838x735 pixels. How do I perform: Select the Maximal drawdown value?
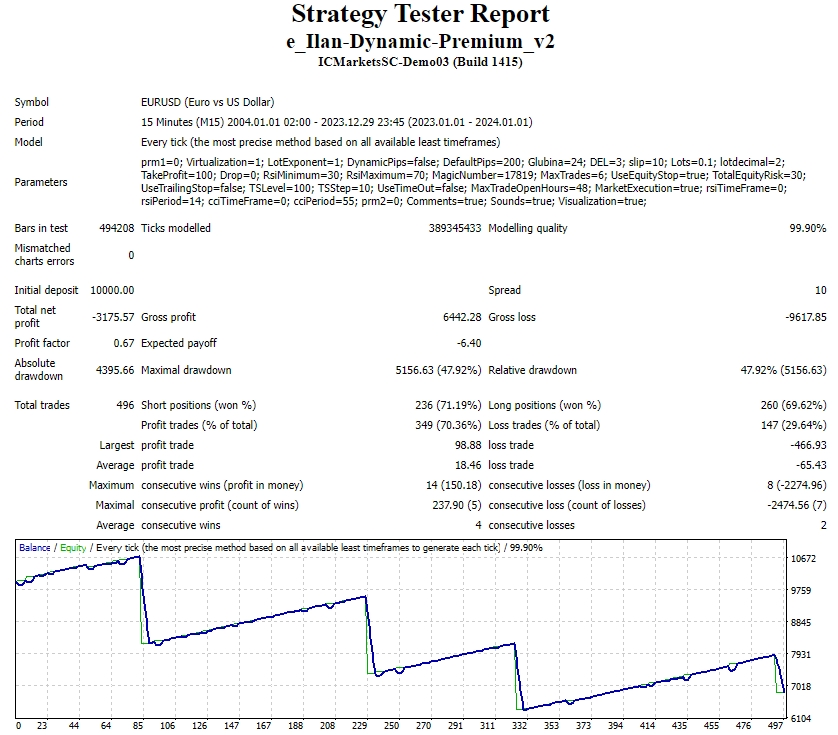coord(438,370)
